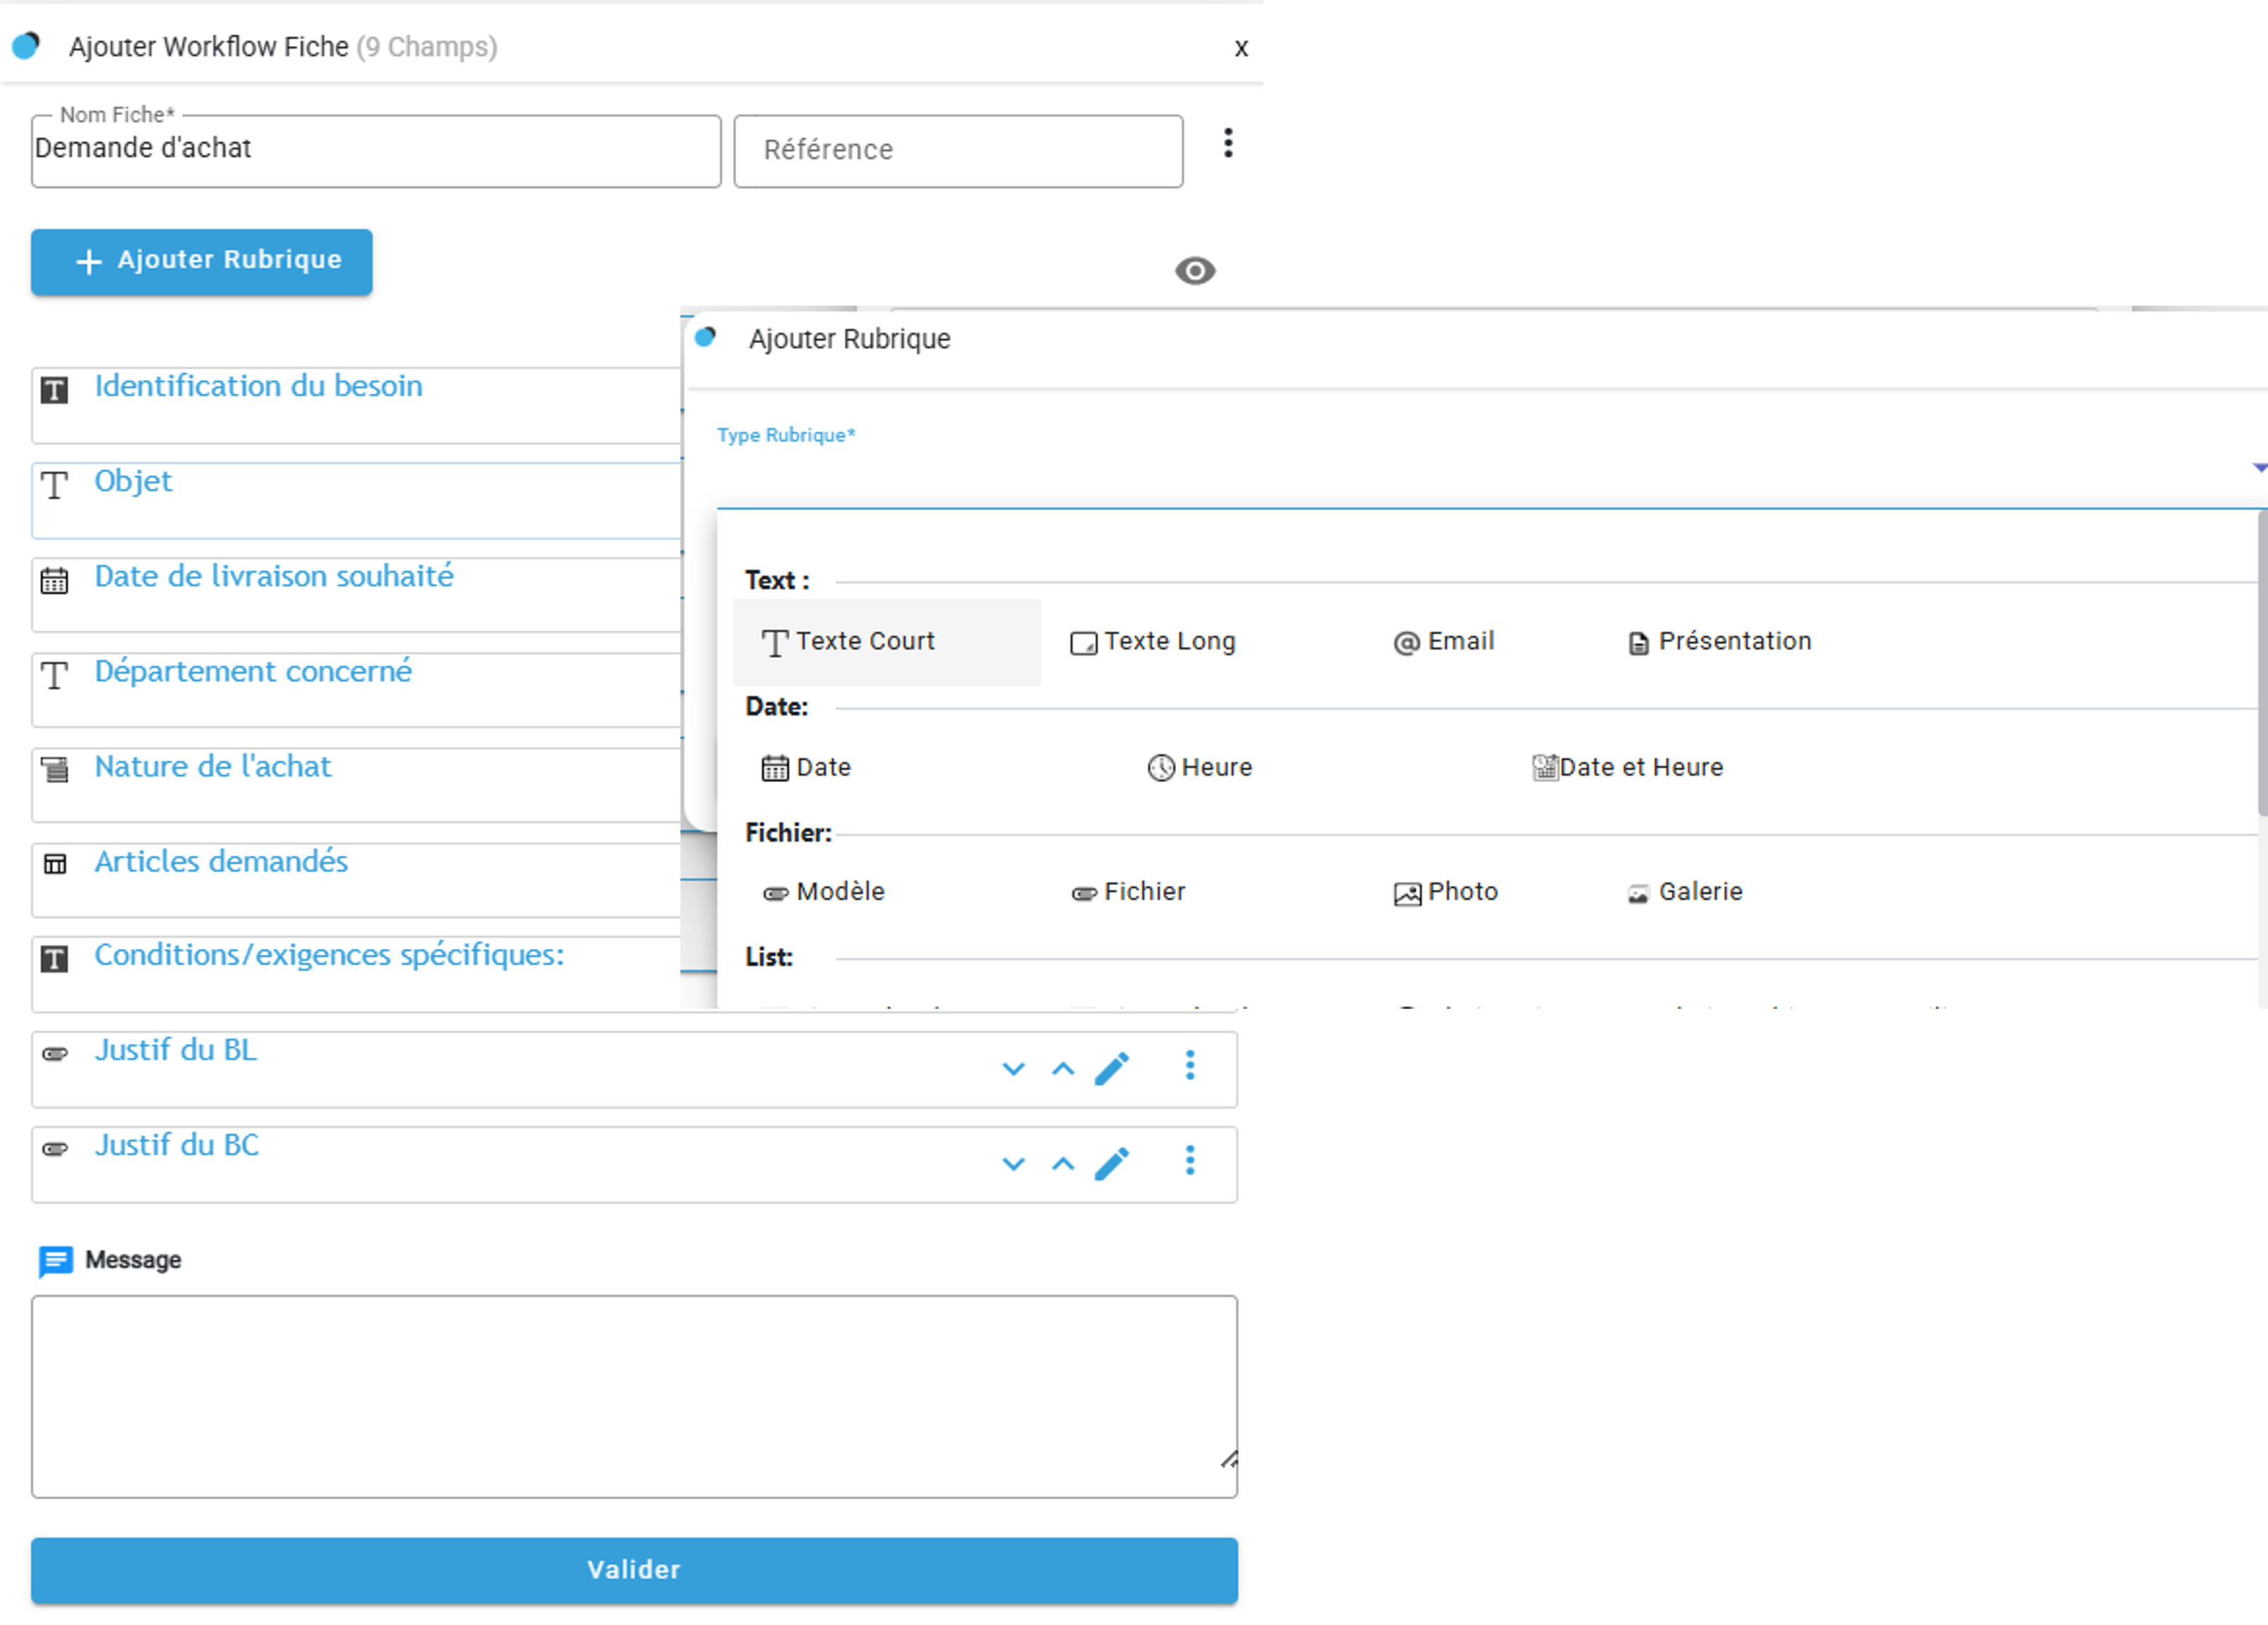
Task: Move Justif du BL down with the chevron
Action: (1013, 1069)
